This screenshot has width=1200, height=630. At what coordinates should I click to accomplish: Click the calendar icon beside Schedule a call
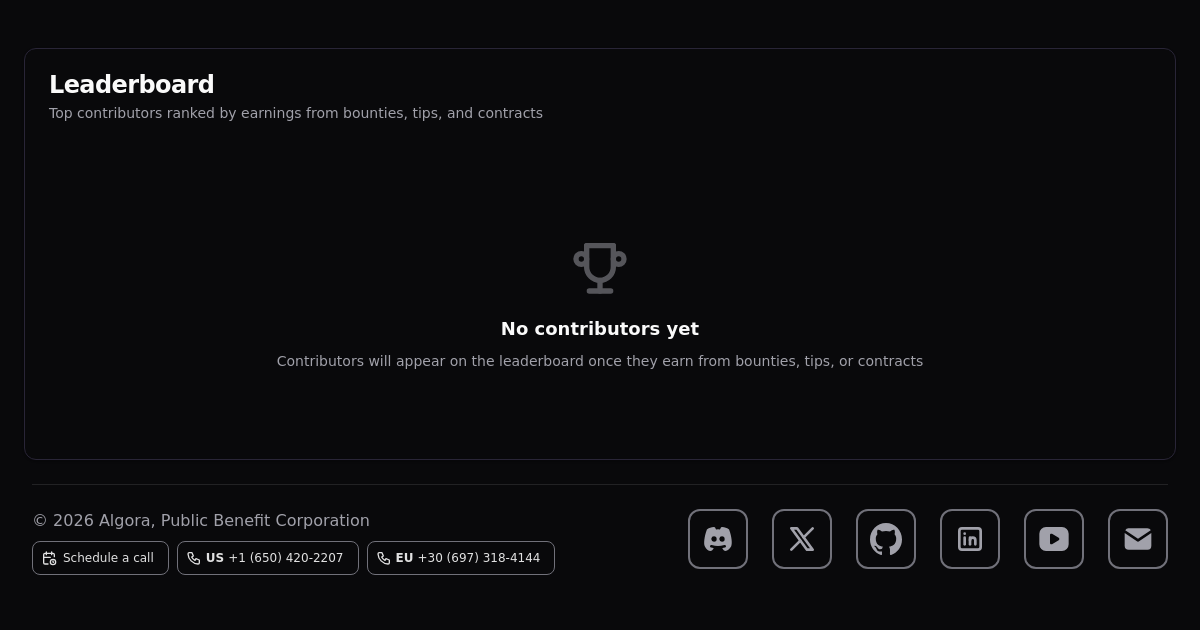pos(50,558)
